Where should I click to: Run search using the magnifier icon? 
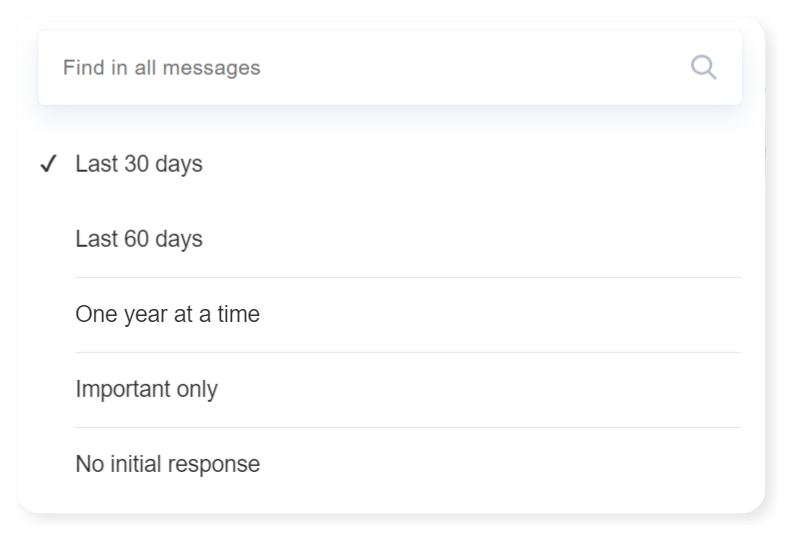coord(703,68)
